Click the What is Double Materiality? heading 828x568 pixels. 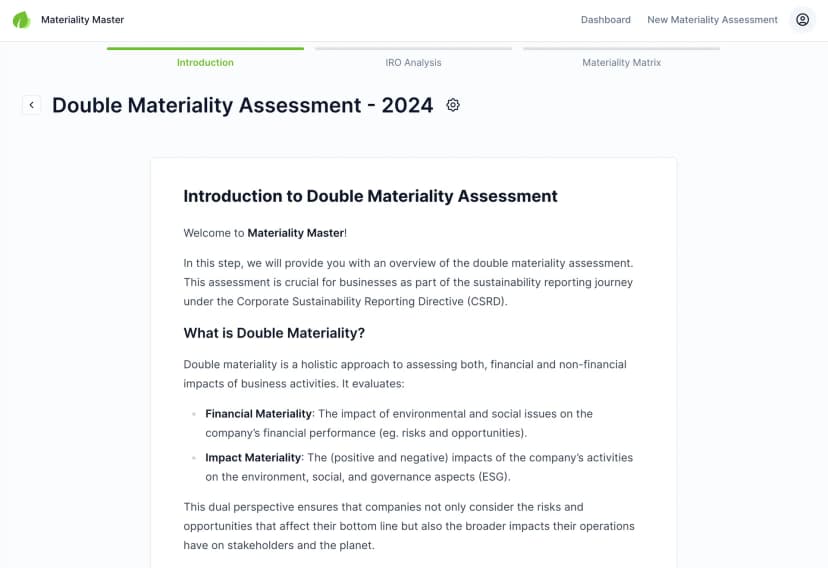[x=274, y=333]
